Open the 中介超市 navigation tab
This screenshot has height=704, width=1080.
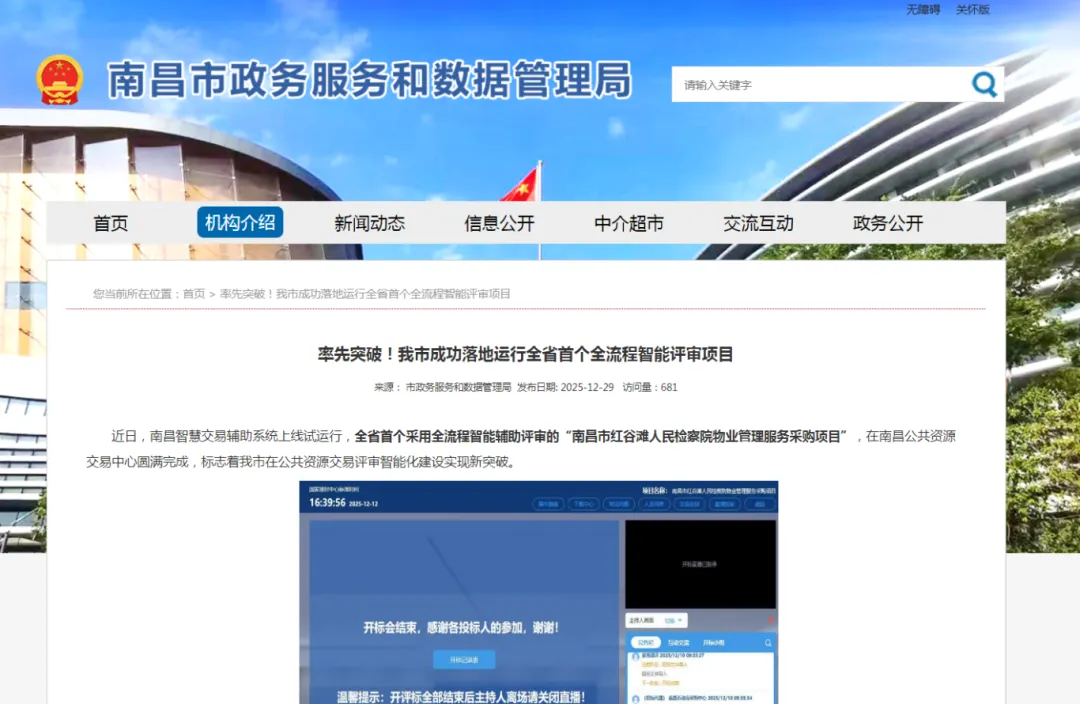click(x=629, y=223)
